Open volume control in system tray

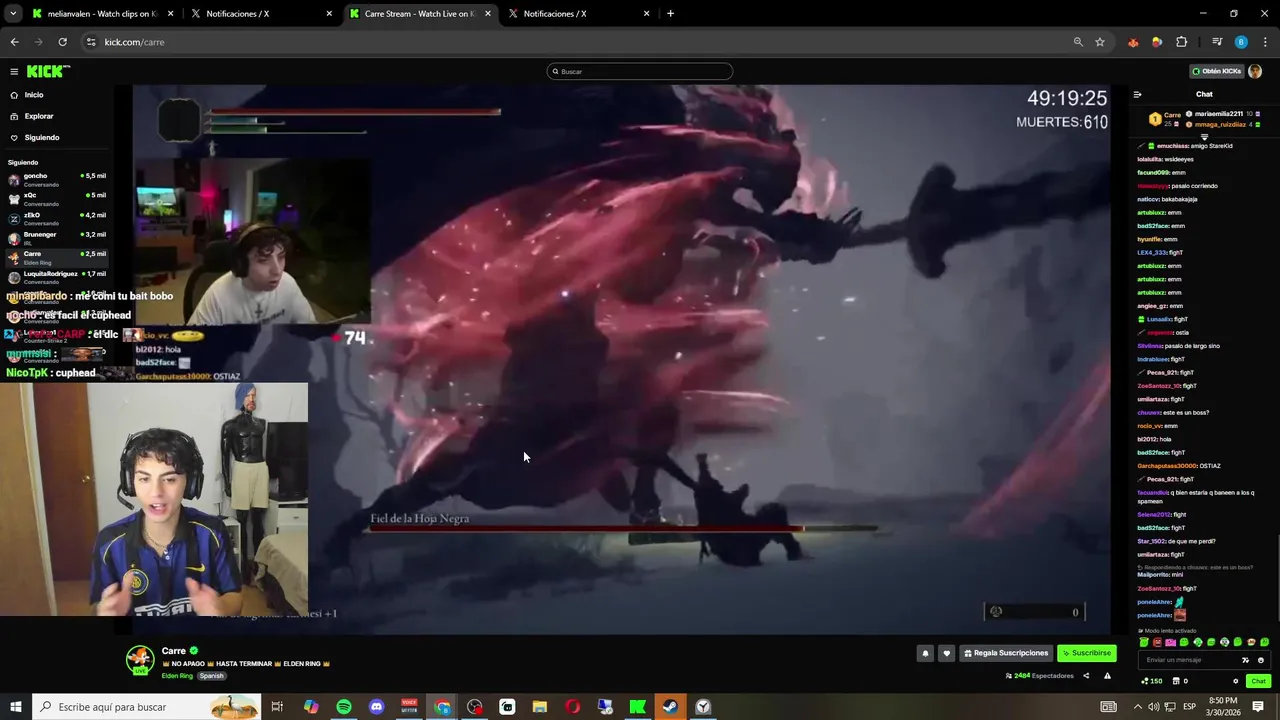click(x=1155, y=707)
